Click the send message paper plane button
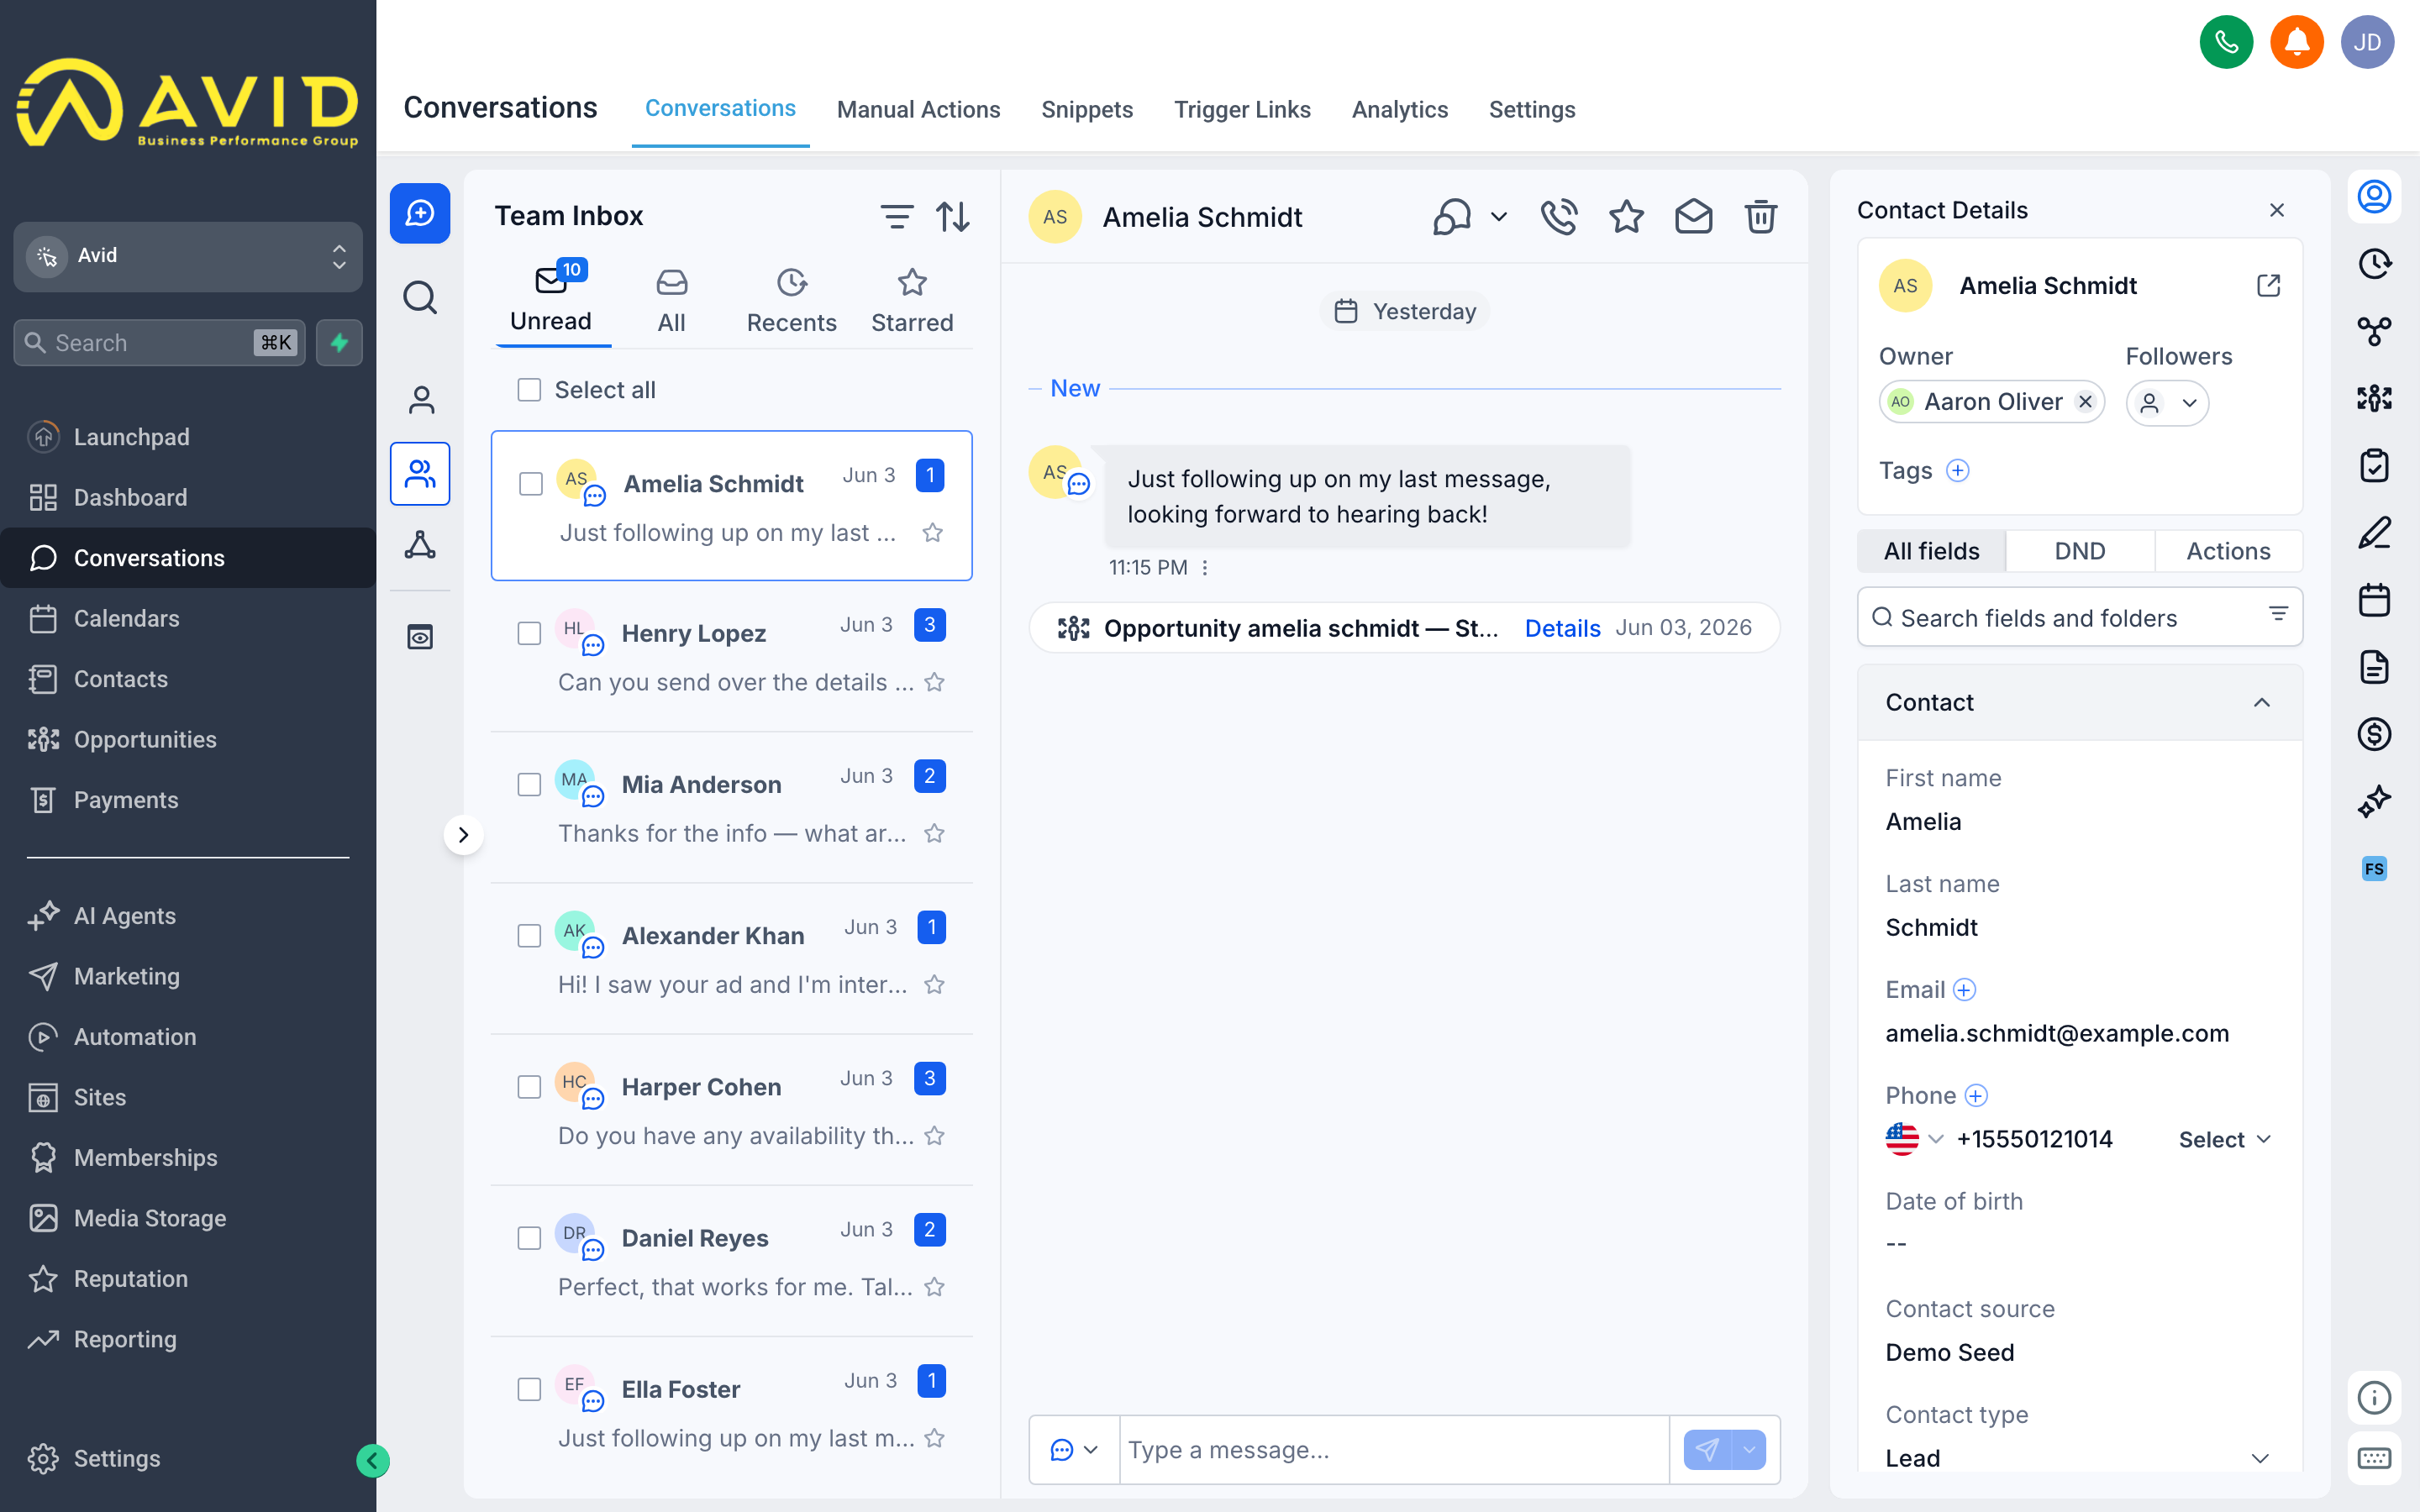This screenshot has width=2420, height=1512. [1708, 1449]
